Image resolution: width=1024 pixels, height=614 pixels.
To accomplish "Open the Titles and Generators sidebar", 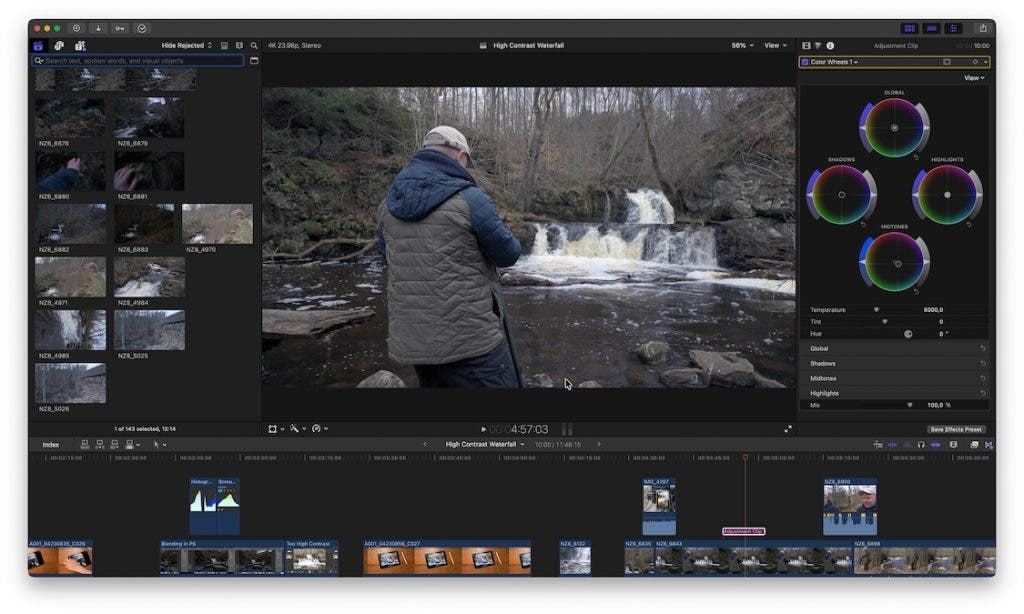I will point(80,46).
